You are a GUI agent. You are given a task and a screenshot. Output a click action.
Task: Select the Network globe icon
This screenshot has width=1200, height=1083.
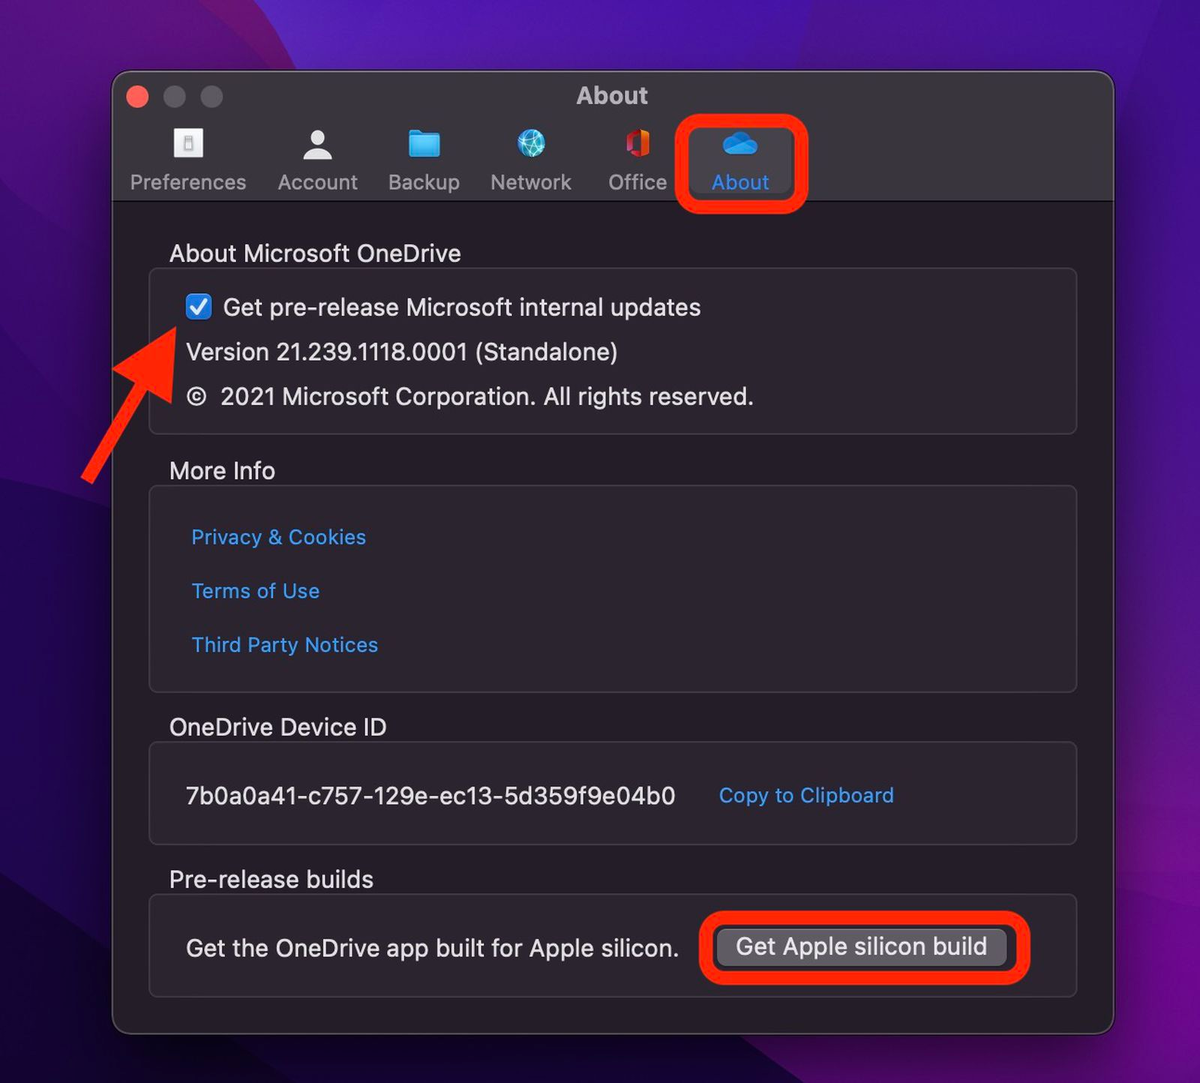(531, 143)
